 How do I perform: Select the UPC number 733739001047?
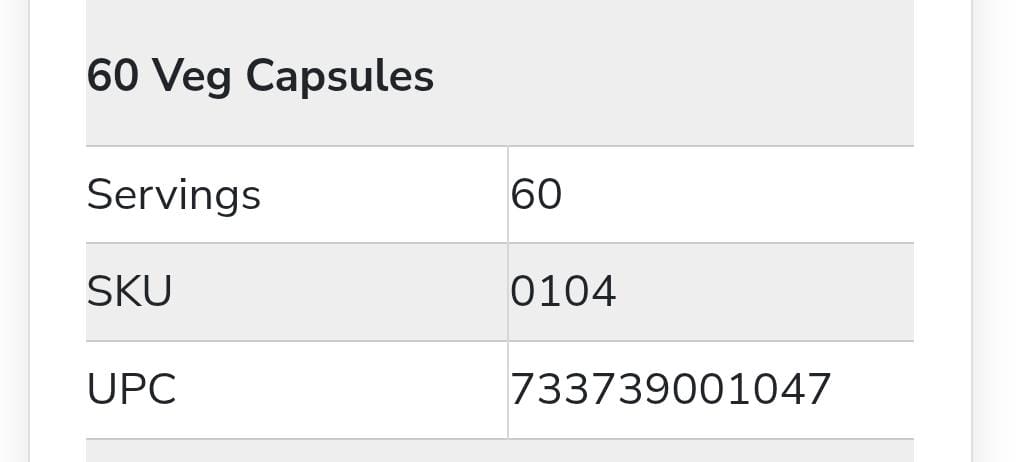tap(670, 389)
